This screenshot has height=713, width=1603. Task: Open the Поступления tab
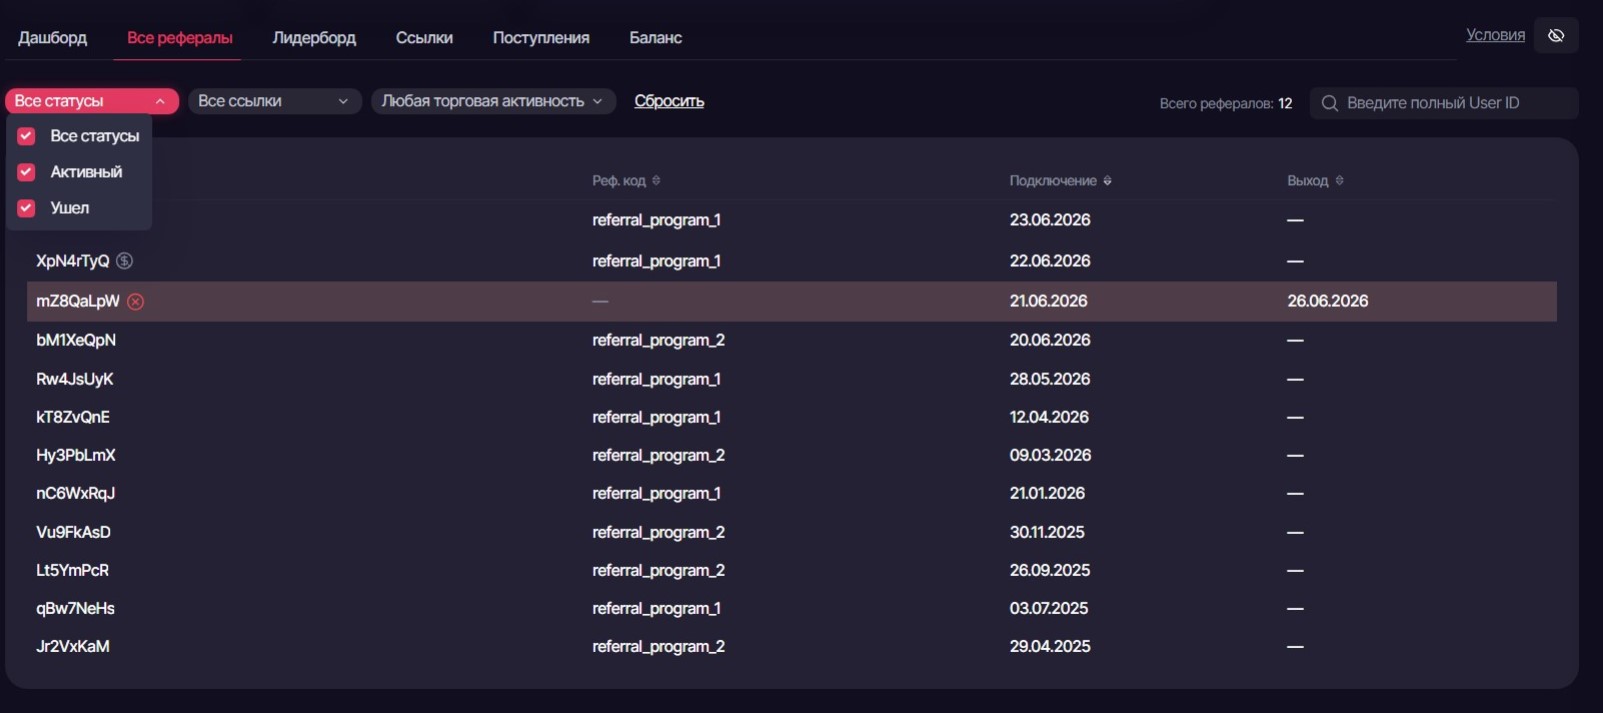coord(541,38)
